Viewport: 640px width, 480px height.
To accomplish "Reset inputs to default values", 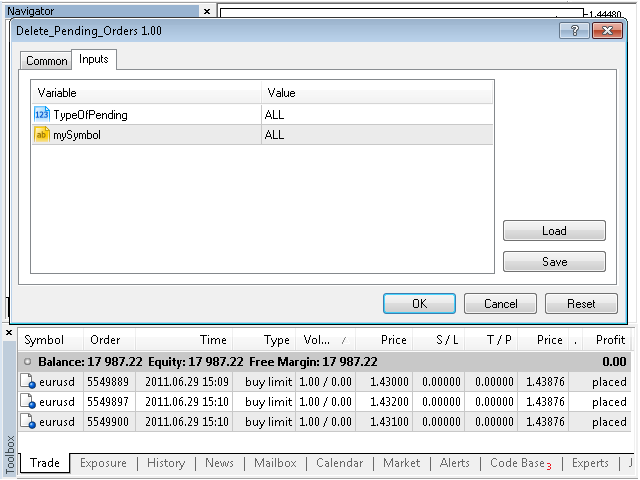I will click(581, 304).
